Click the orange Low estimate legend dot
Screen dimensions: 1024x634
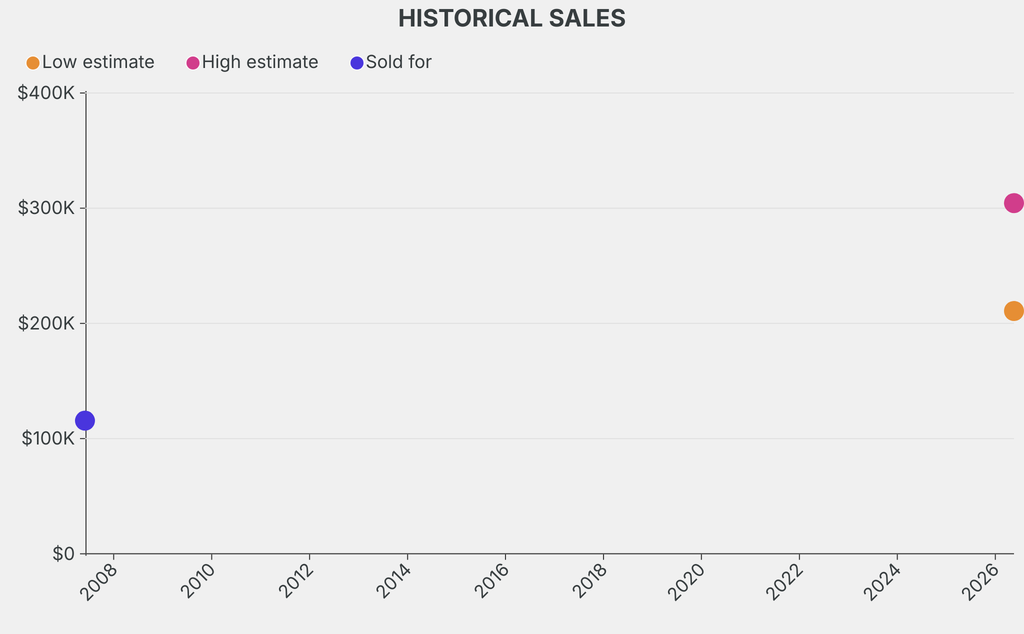(x=33, y=63)
